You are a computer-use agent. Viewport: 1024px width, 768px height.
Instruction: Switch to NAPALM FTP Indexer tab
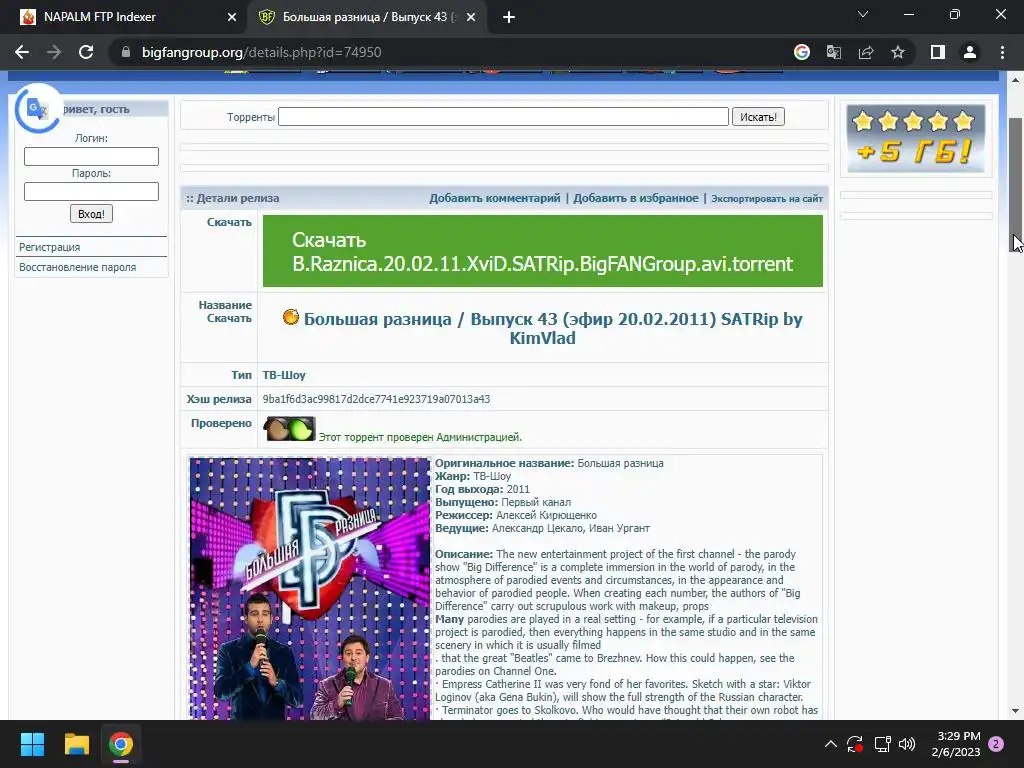[x=124, y=18]
